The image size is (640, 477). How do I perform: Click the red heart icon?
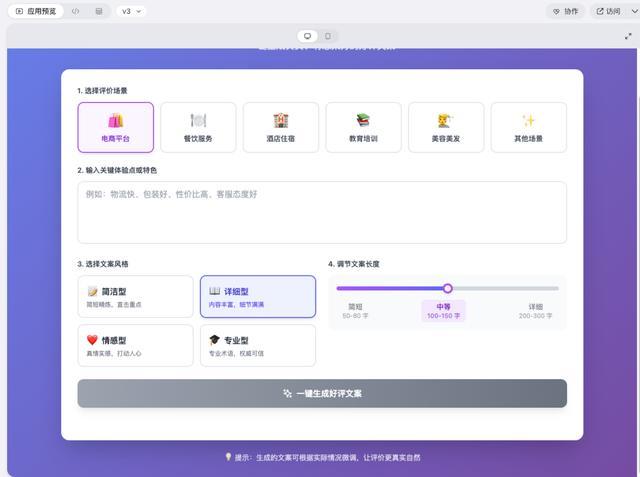(x=92, y=340)
